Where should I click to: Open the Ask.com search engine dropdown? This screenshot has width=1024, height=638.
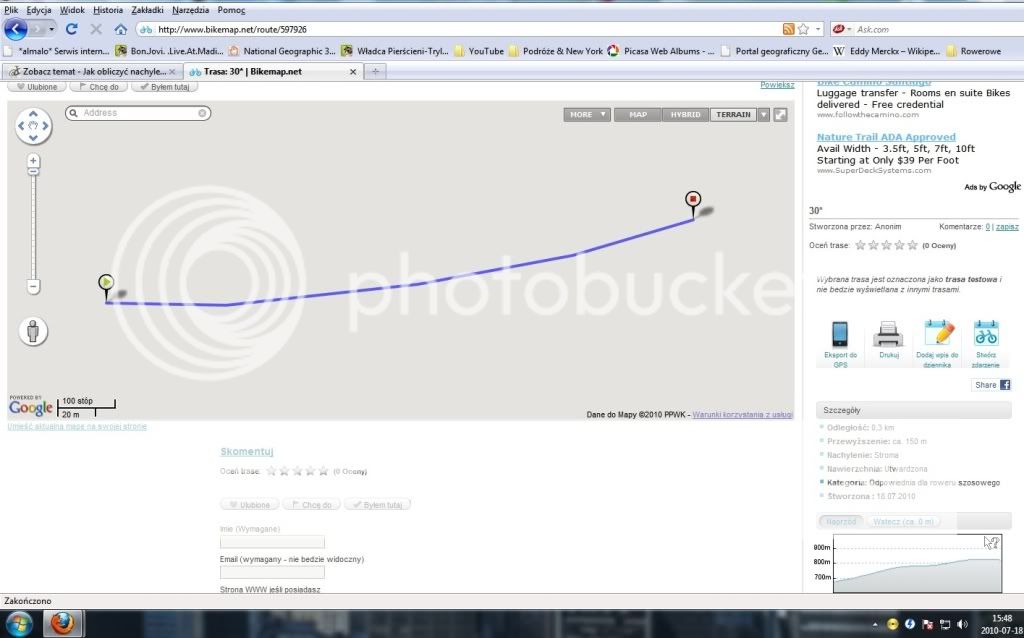[842, 29]
